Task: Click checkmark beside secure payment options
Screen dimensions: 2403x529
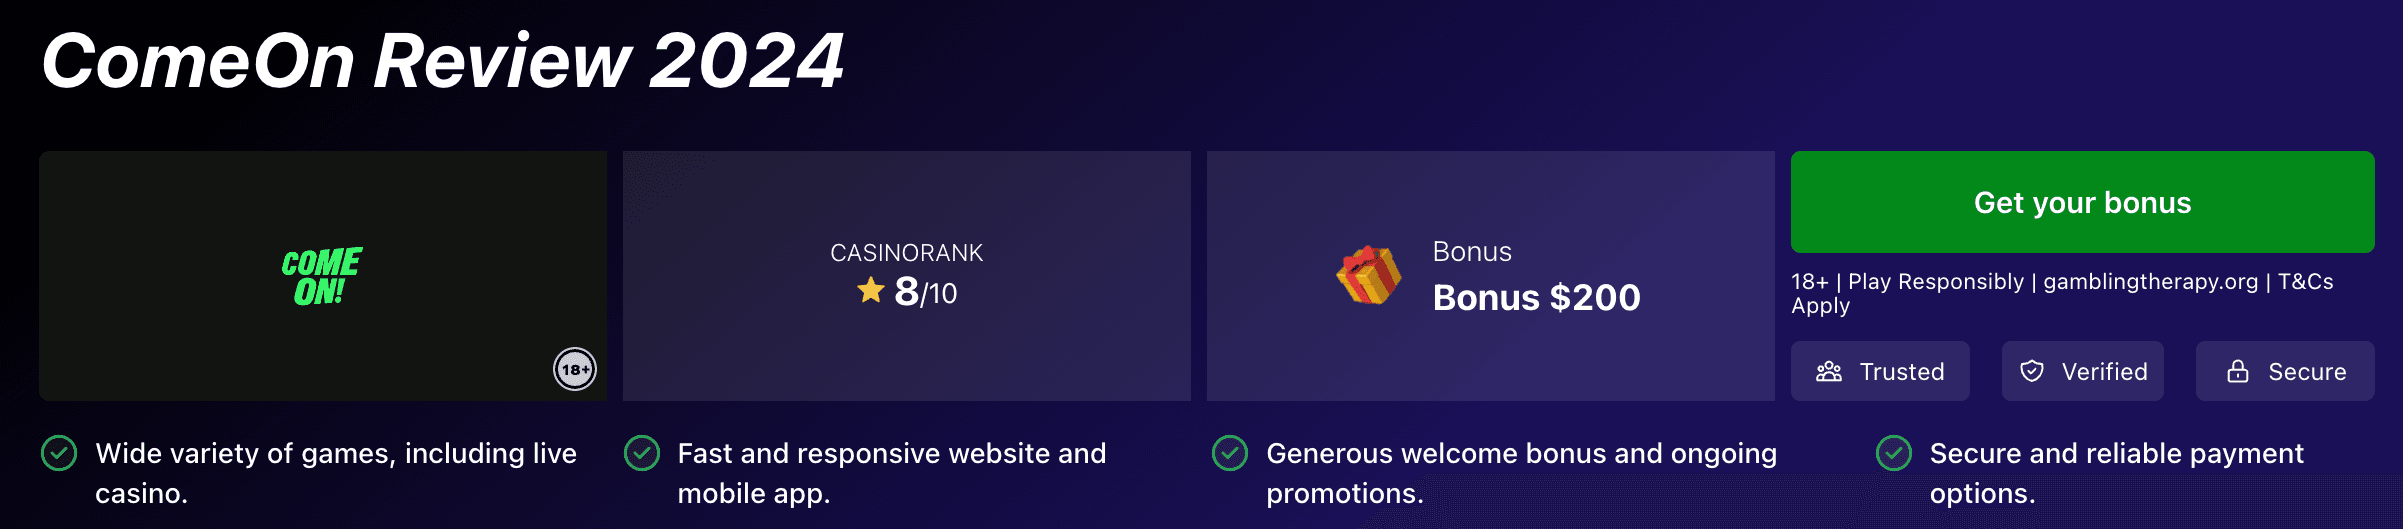Action: point(1894,453)
